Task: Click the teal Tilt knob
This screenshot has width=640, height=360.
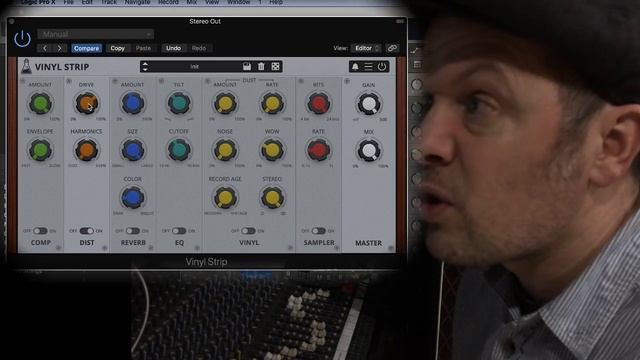Action: click(179, 103)
